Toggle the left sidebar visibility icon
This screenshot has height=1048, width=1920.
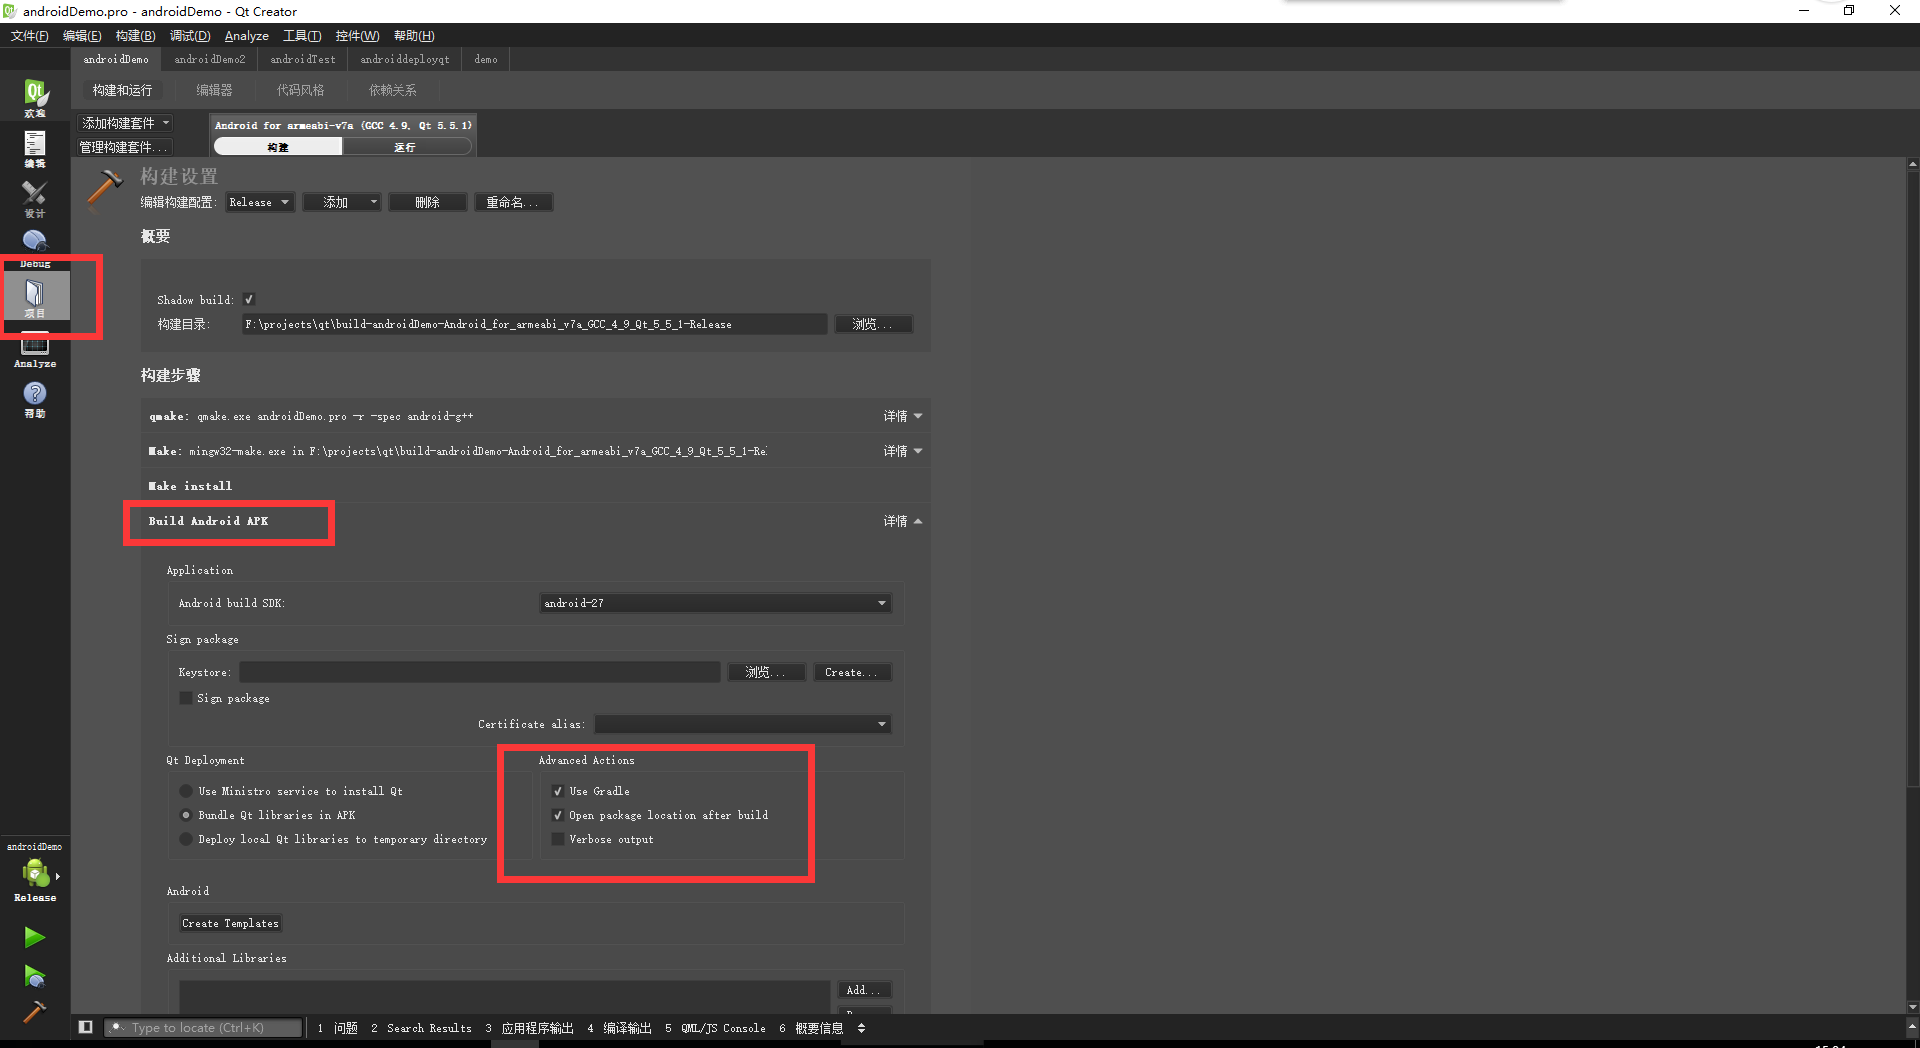pos(86,1027)
